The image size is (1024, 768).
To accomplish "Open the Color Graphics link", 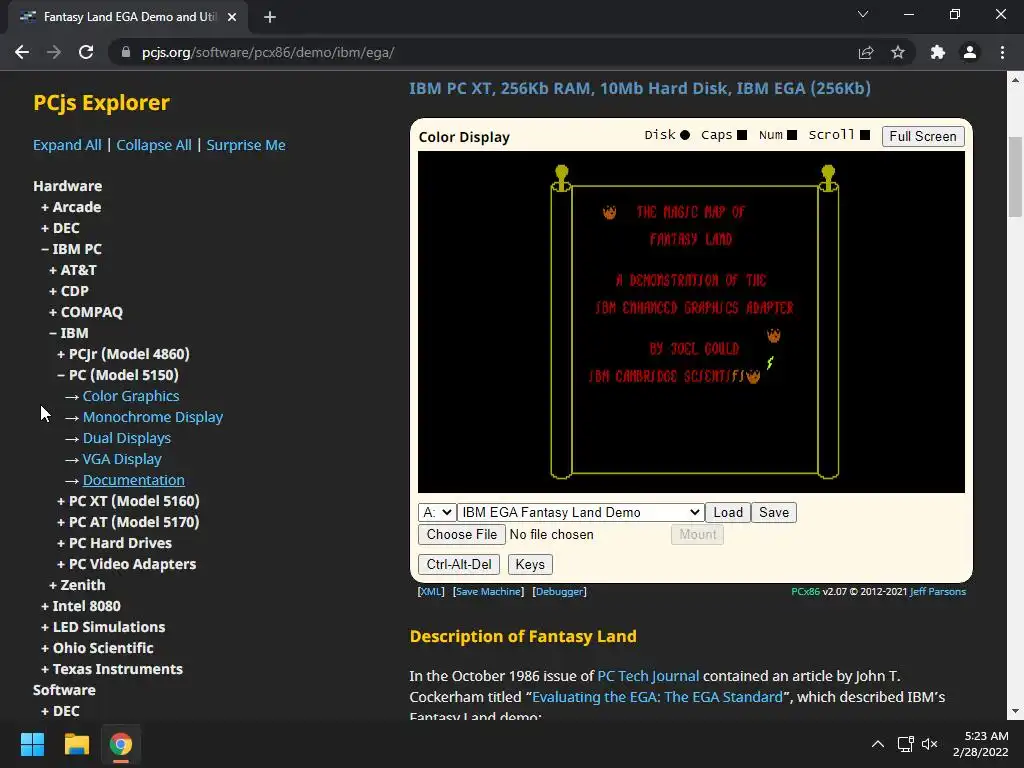I will coord(131,396).
